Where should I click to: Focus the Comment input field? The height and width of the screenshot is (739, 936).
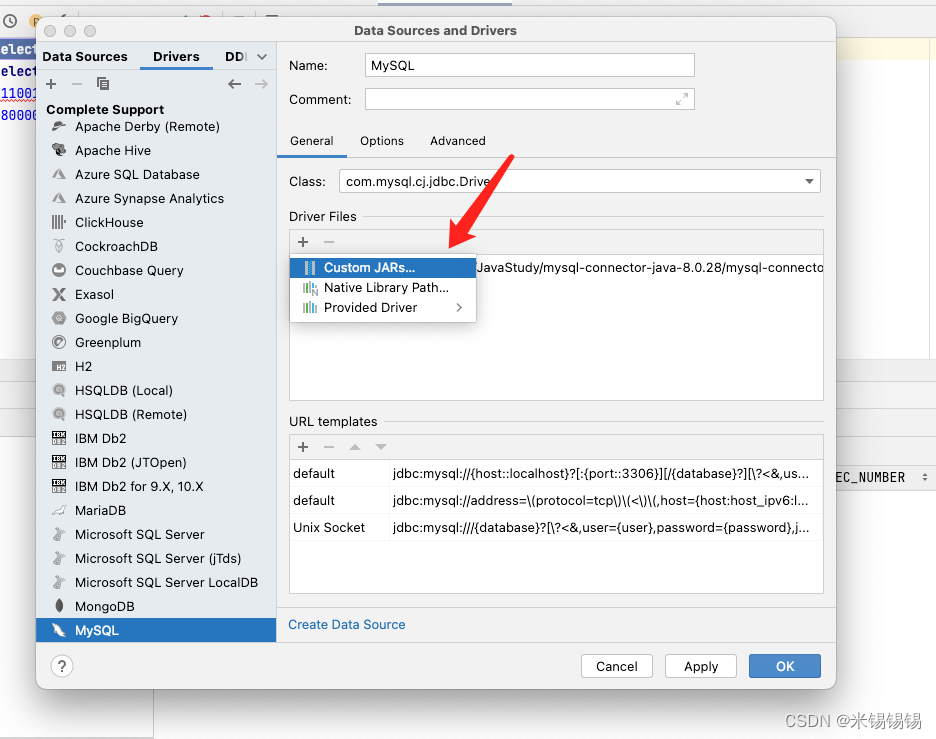click(x=529, y=99)
